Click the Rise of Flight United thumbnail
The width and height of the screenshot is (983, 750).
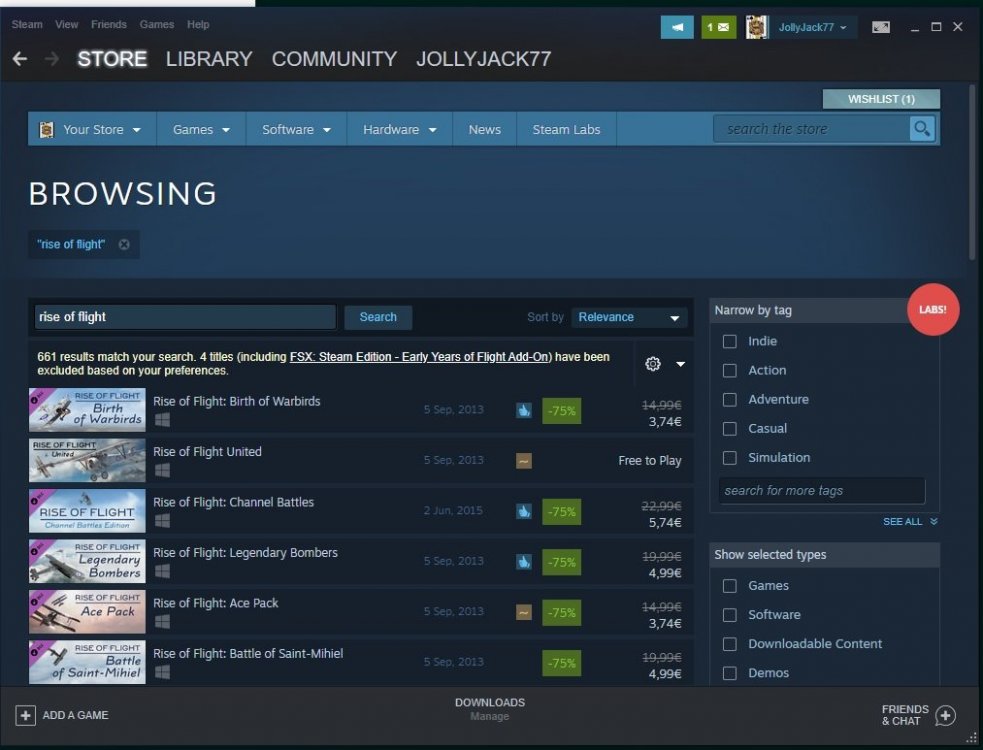pos(87,460)
